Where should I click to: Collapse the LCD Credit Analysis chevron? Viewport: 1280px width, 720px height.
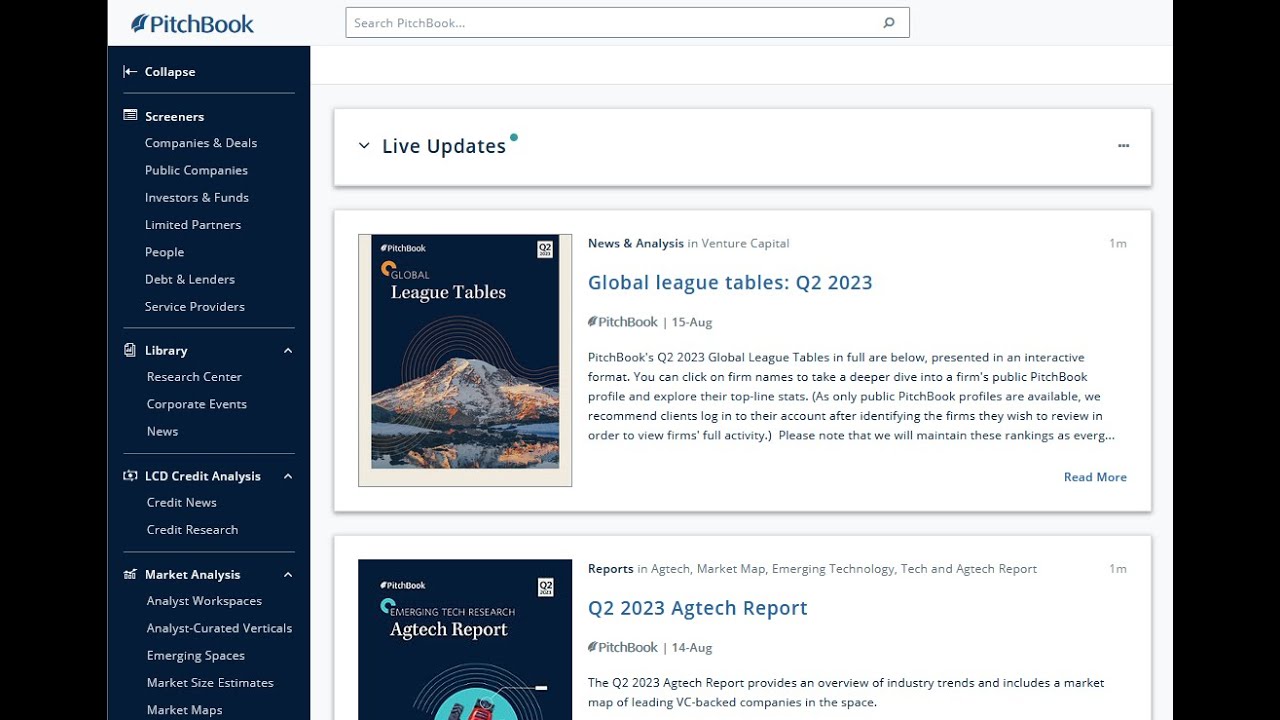pyautogui.click(x=288, y=477)
